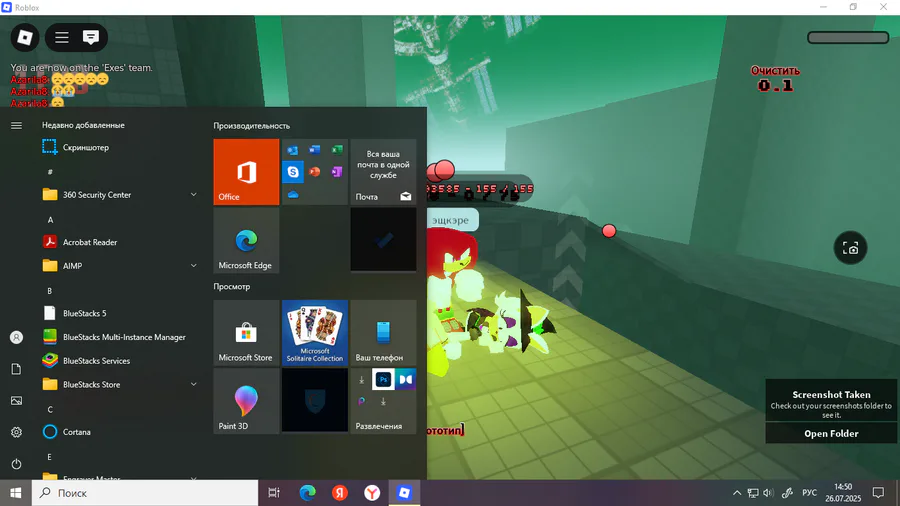Open the Yandex Browser taskbar icon
Image resolution: width=900 pixels, height=506 pixels.
(x=372, y=493)
